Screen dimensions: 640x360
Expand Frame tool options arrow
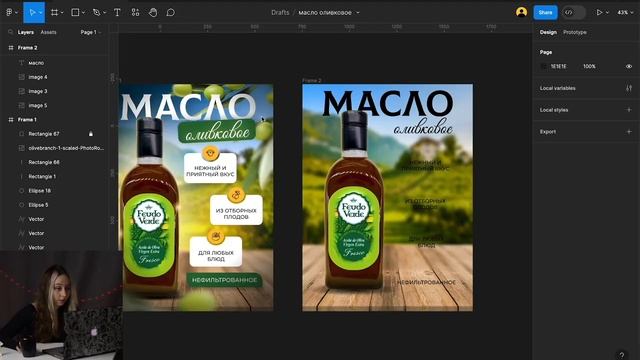click(62, 13)
